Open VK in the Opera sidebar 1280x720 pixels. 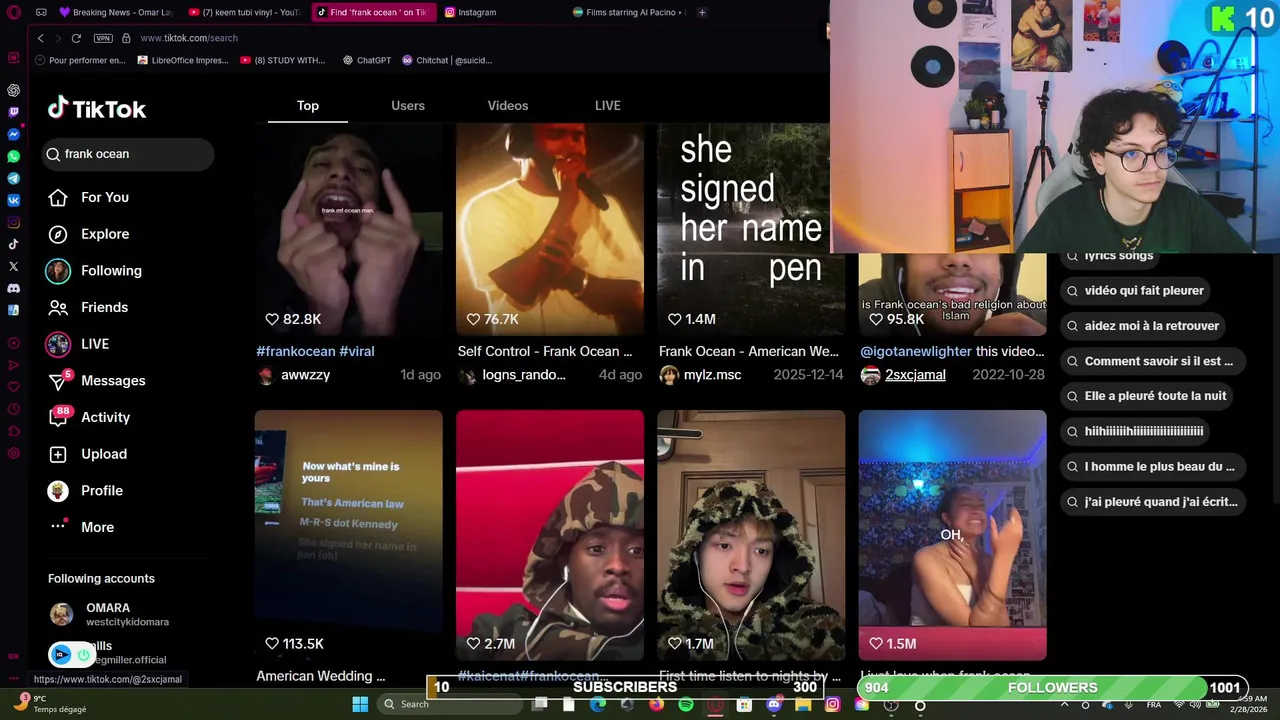click(x=13, y=200)
